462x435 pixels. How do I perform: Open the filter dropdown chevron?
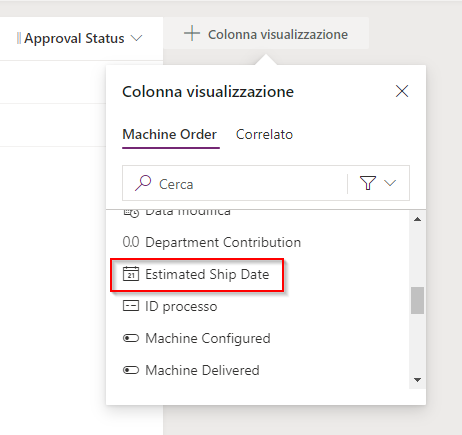390,183
